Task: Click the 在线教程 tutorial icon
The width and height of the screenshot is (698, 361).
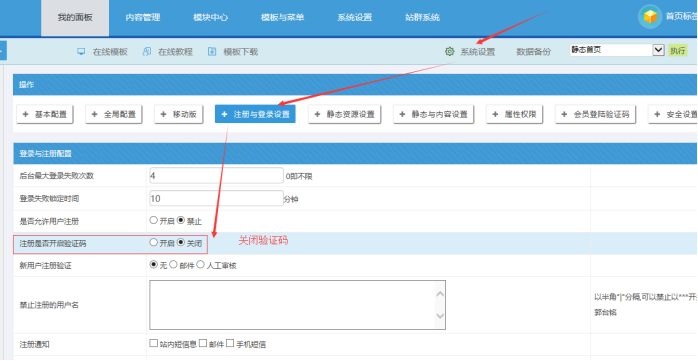Action: 146,51
